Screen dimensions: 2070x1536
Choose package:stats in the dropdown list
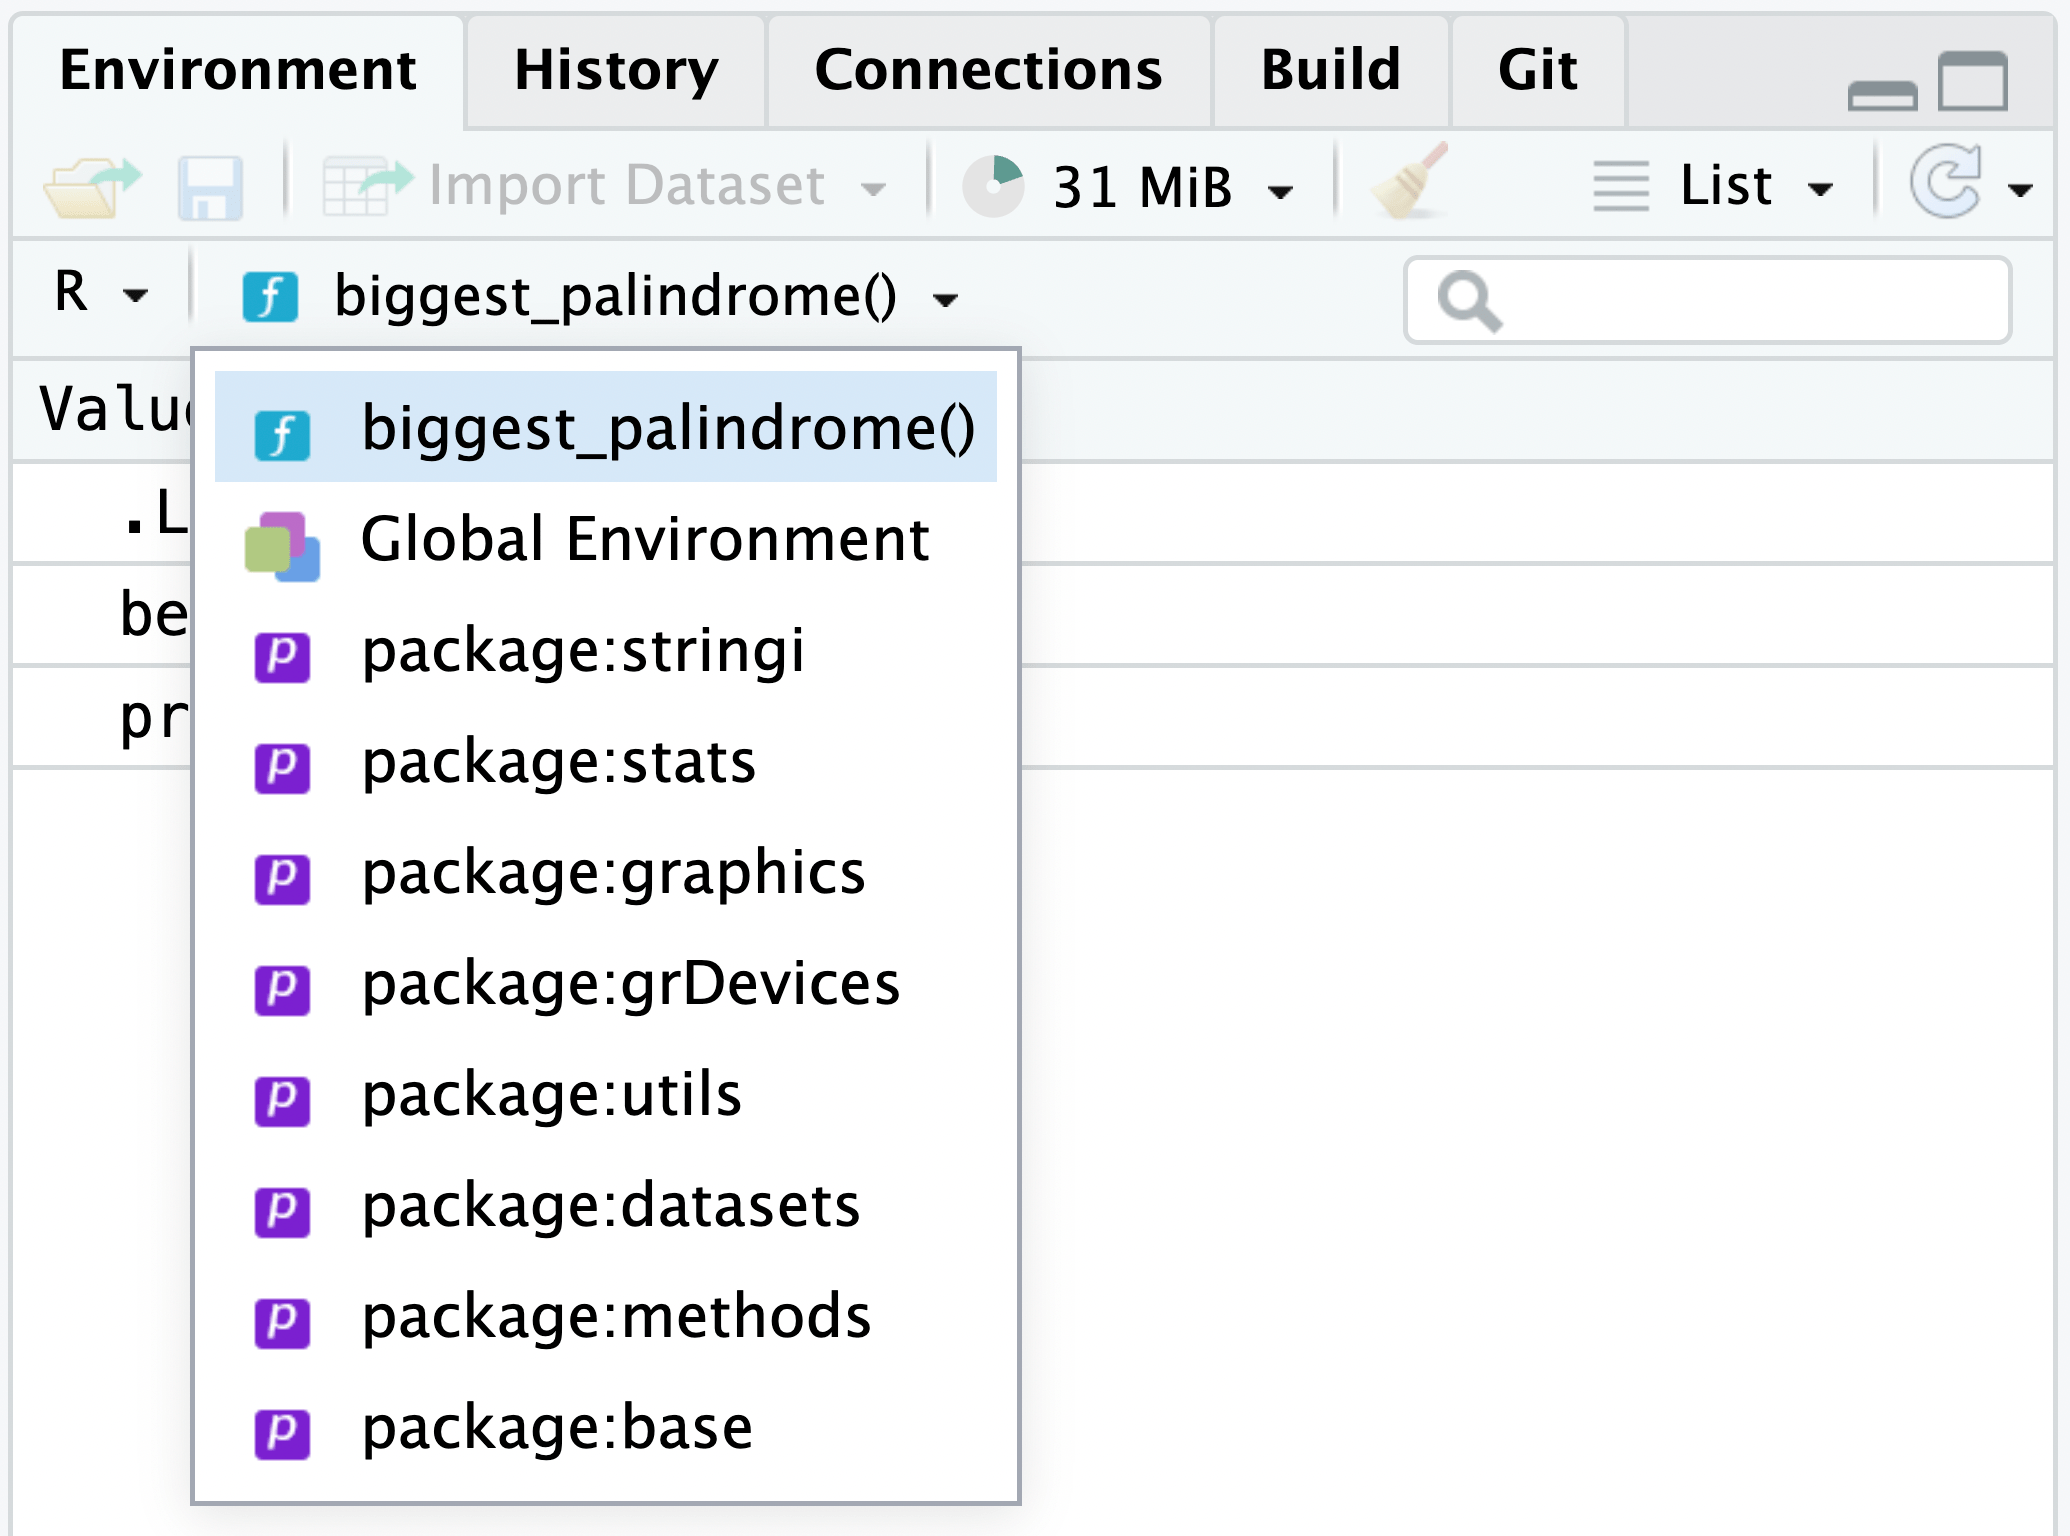pos(556,765)
